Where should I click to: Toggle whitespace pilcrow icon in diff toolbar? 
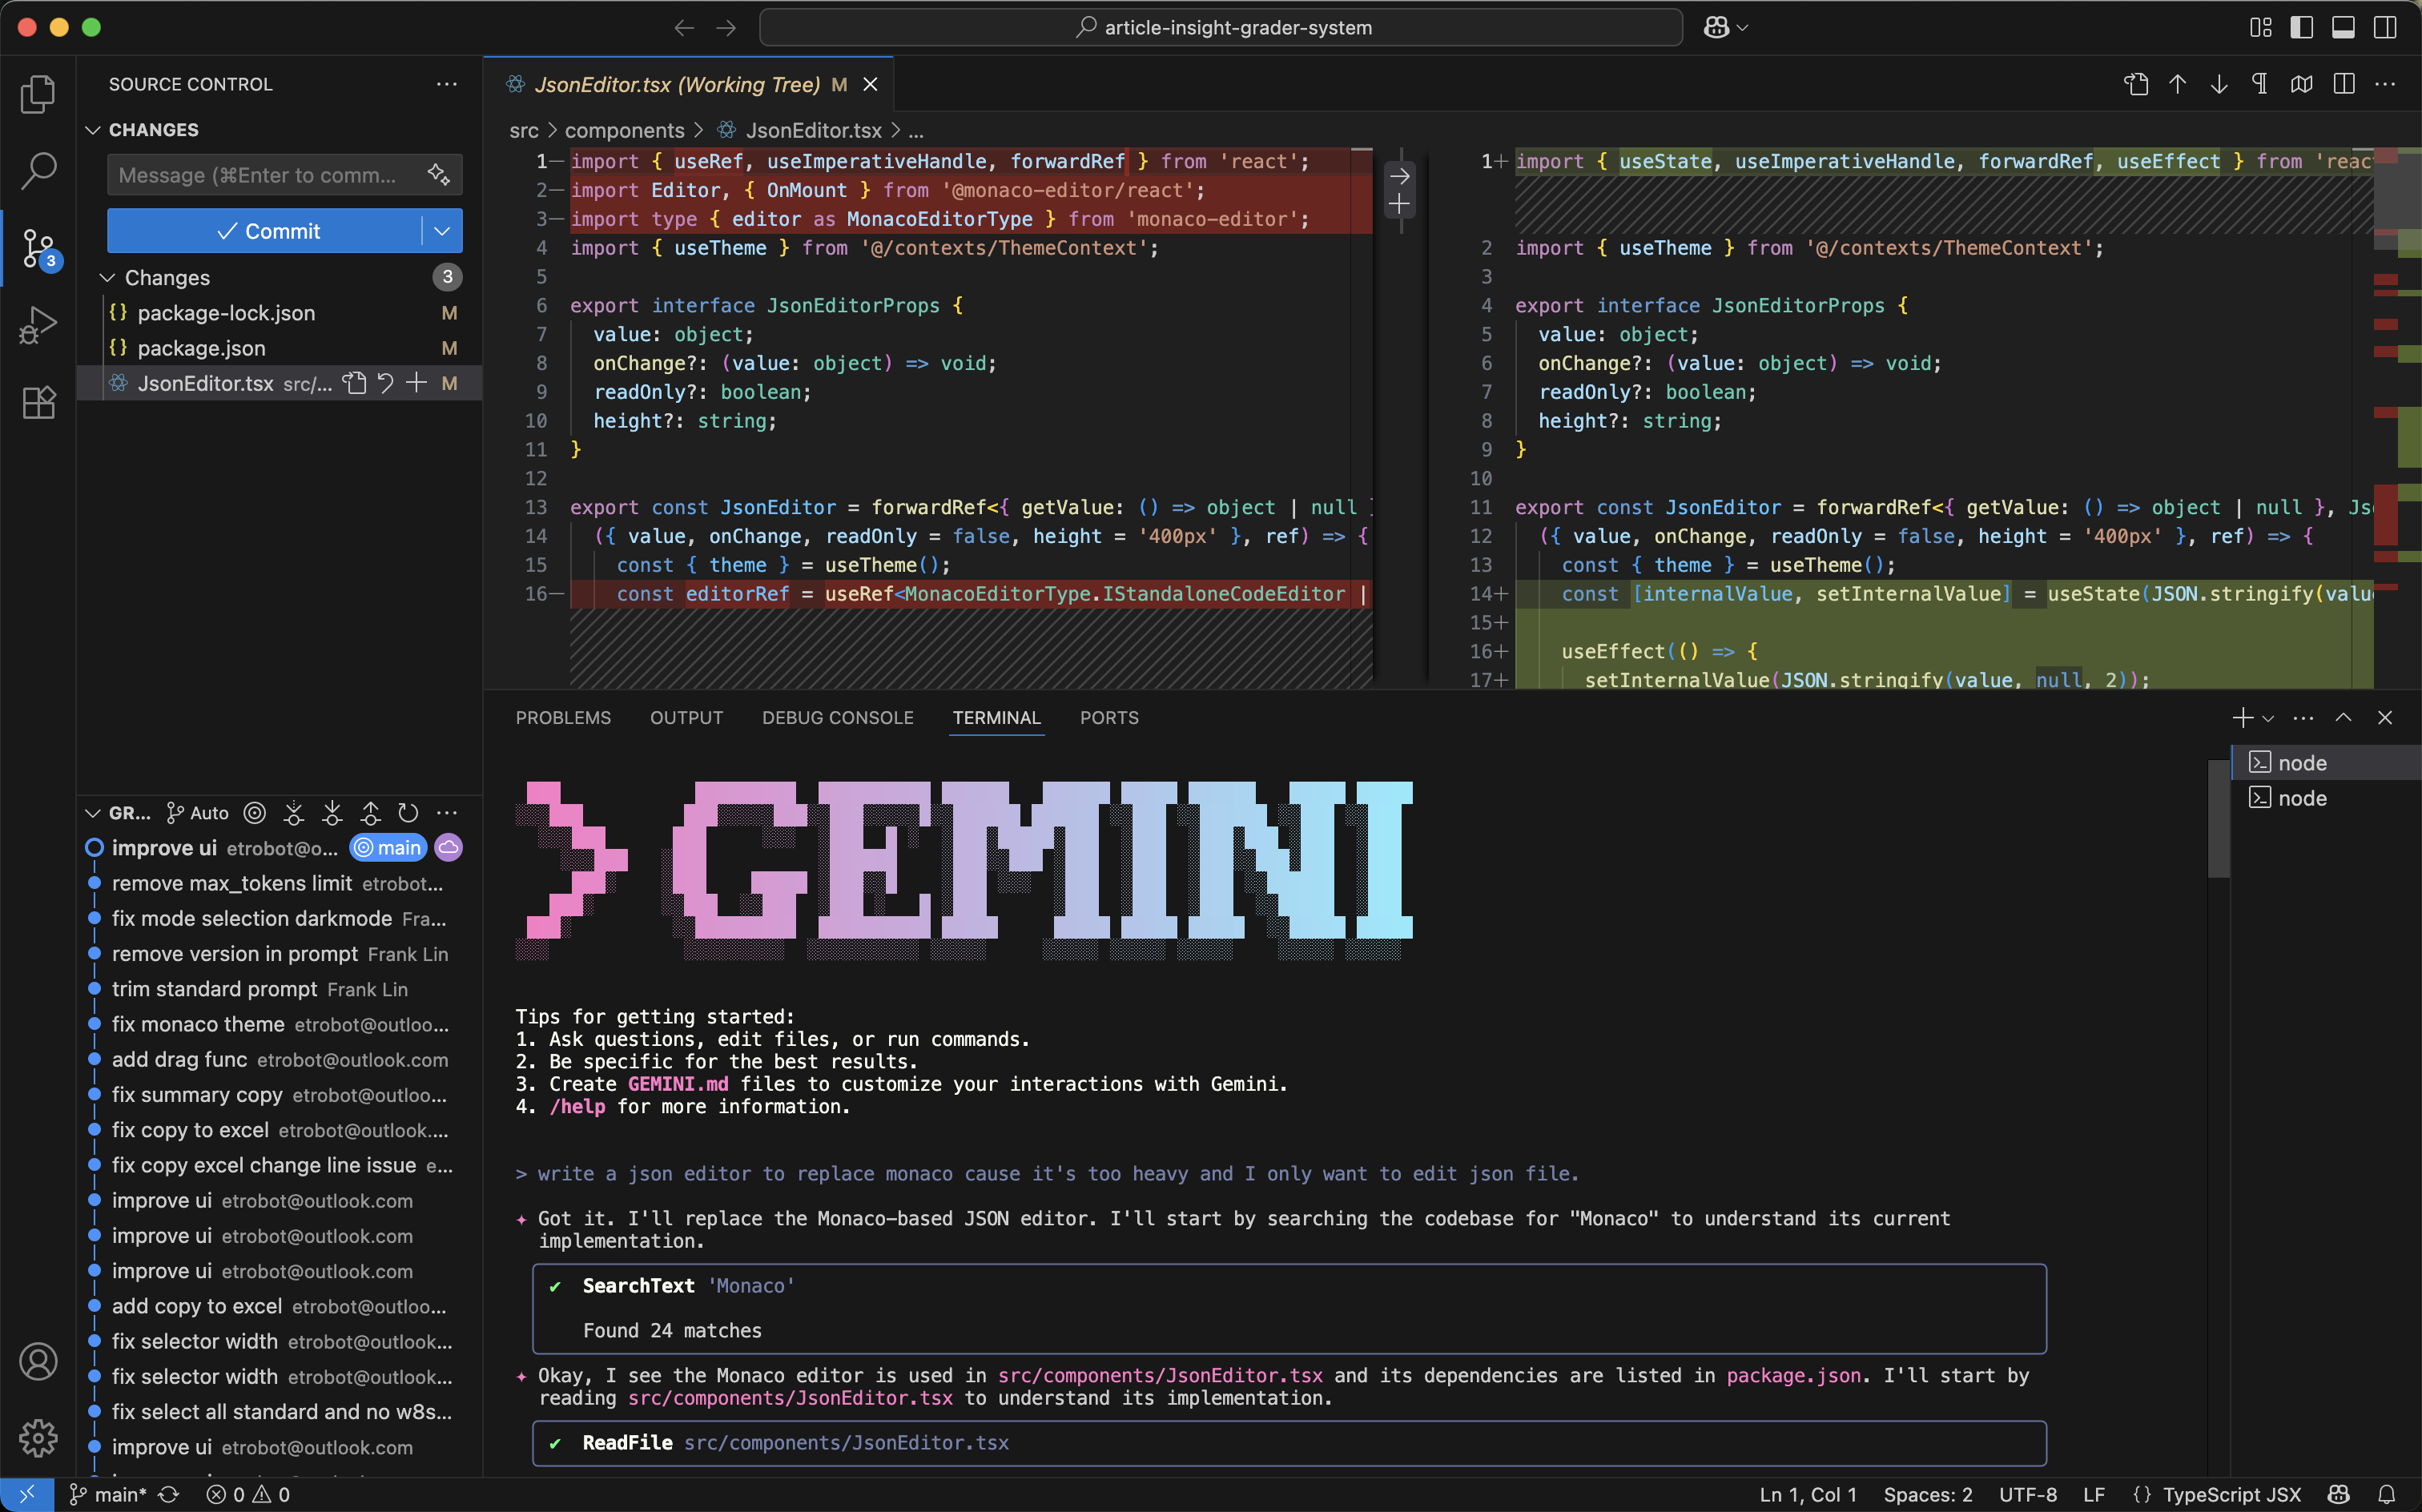click(x=2260, y=84)
